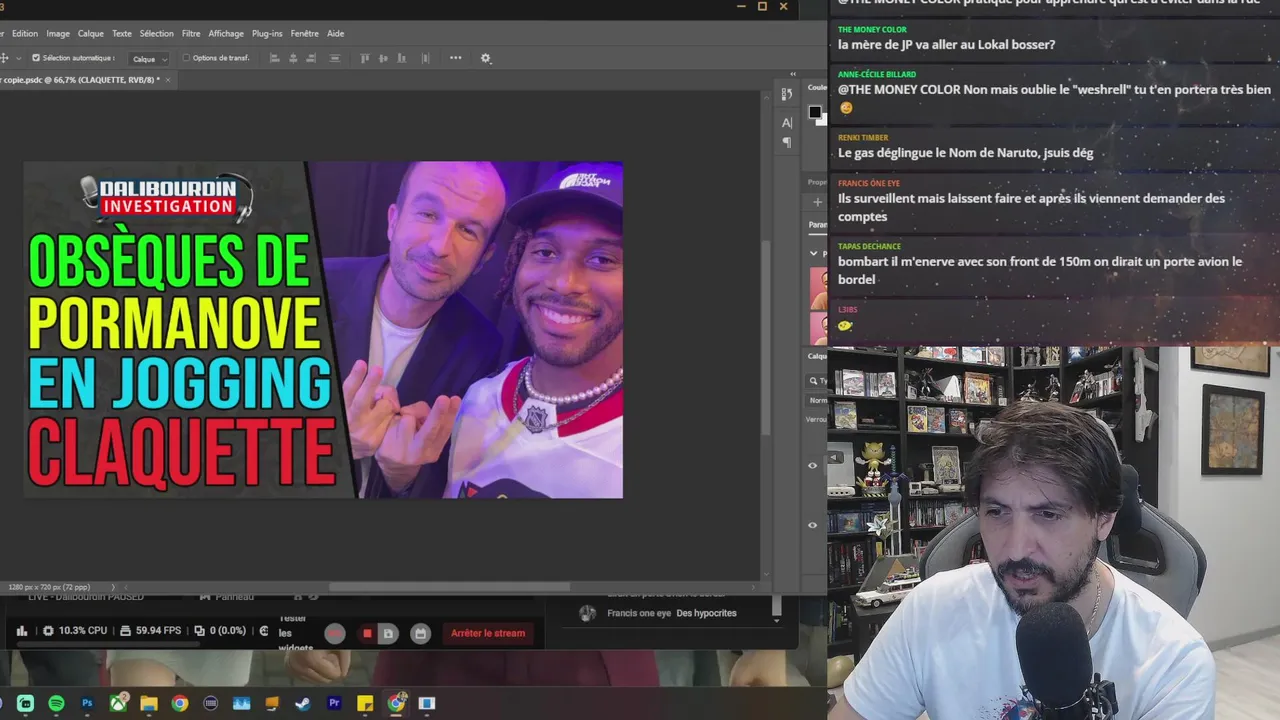1280x720 pixels.
Task: Click RENKI TIMBER username in chat
Action: click(863, 138)
